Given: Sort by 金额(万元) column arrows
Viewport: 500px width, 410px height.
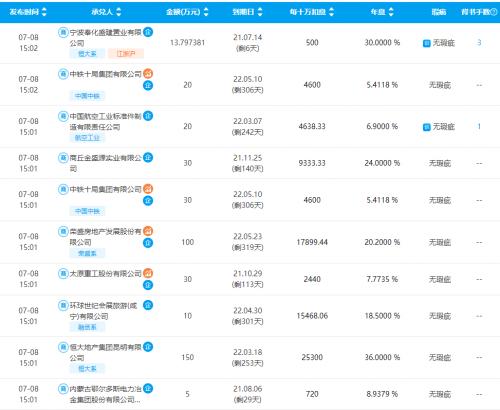Looking at the screenshot, I should (206, 12).
